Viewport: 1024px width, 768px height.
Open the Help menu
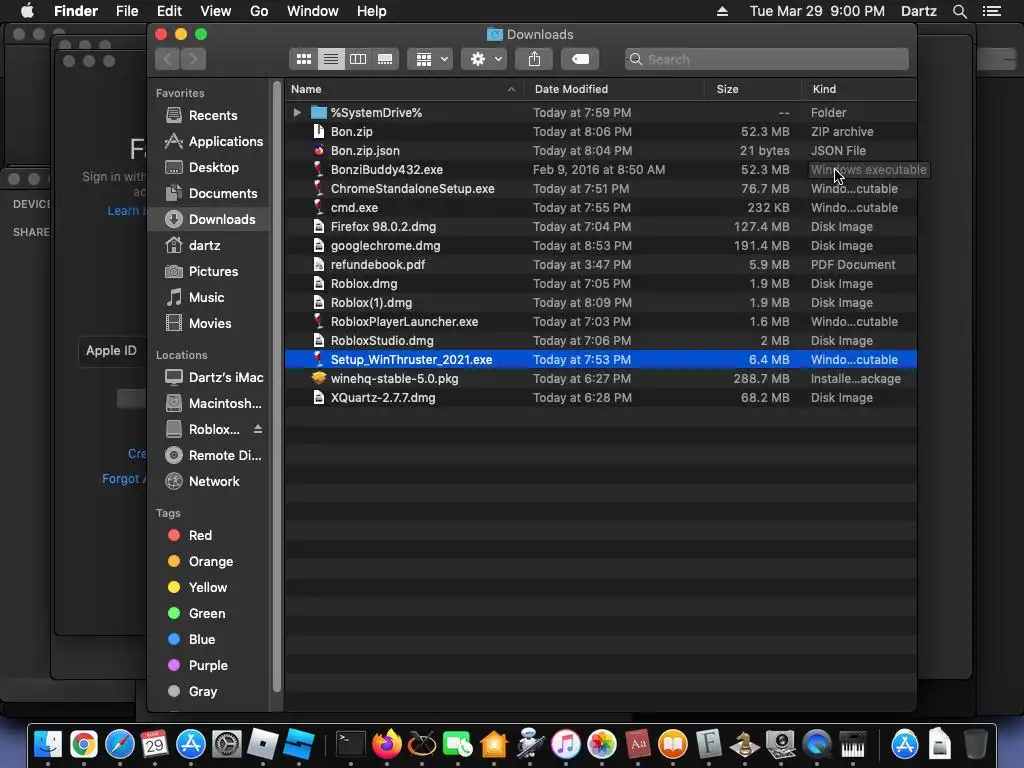(x=372, y=11)
